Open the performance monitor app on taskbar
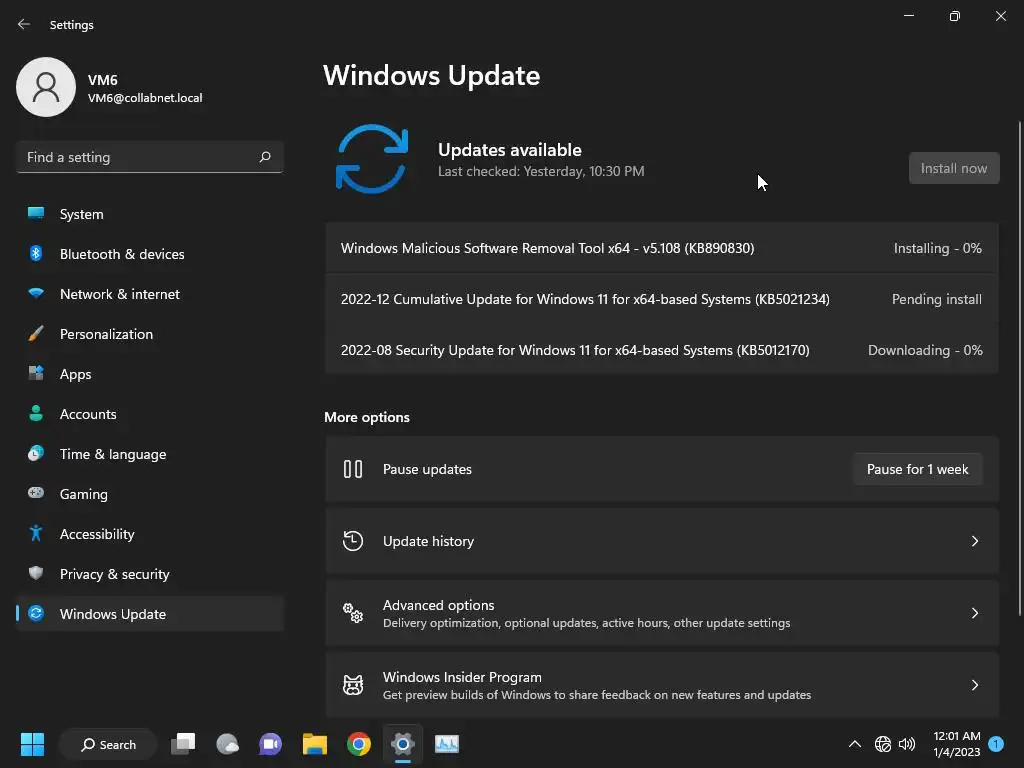Viewport: 1024px width, 768px height. 447,744
